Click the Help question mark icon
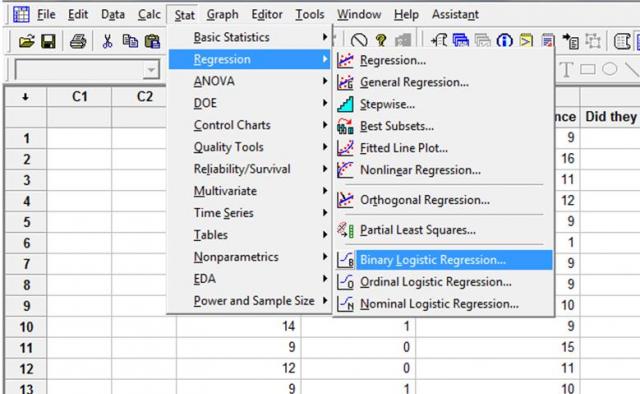This screenshot has width=640, height=394. pos(381,40)
